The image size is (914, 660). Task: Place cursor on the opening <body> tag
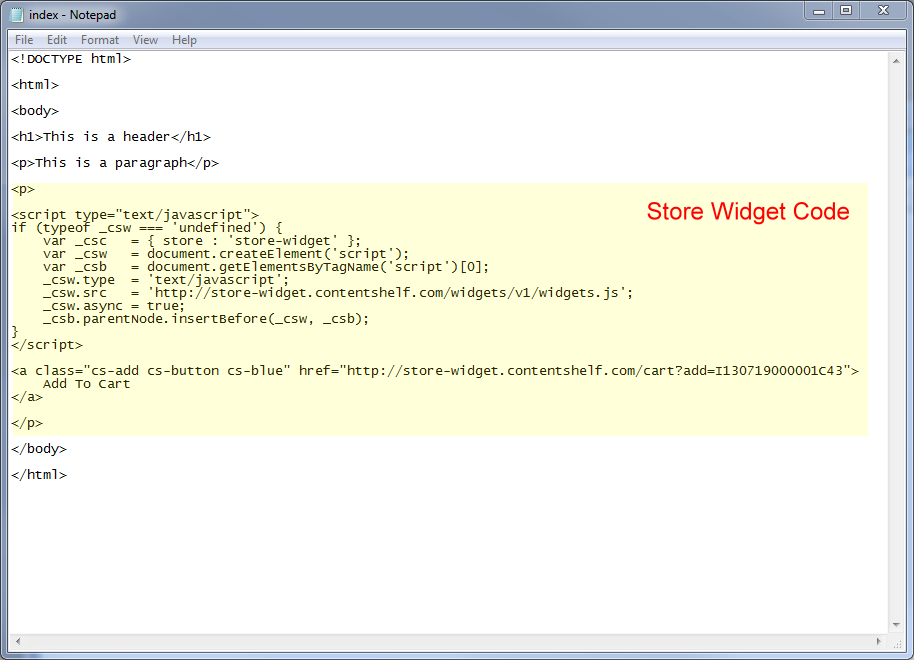pyautogui.click(x=35, y=111)
